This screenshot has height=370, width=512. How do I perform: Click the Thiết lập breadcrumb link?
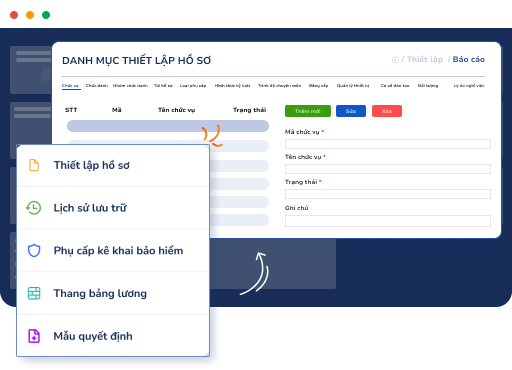point(425,59)
